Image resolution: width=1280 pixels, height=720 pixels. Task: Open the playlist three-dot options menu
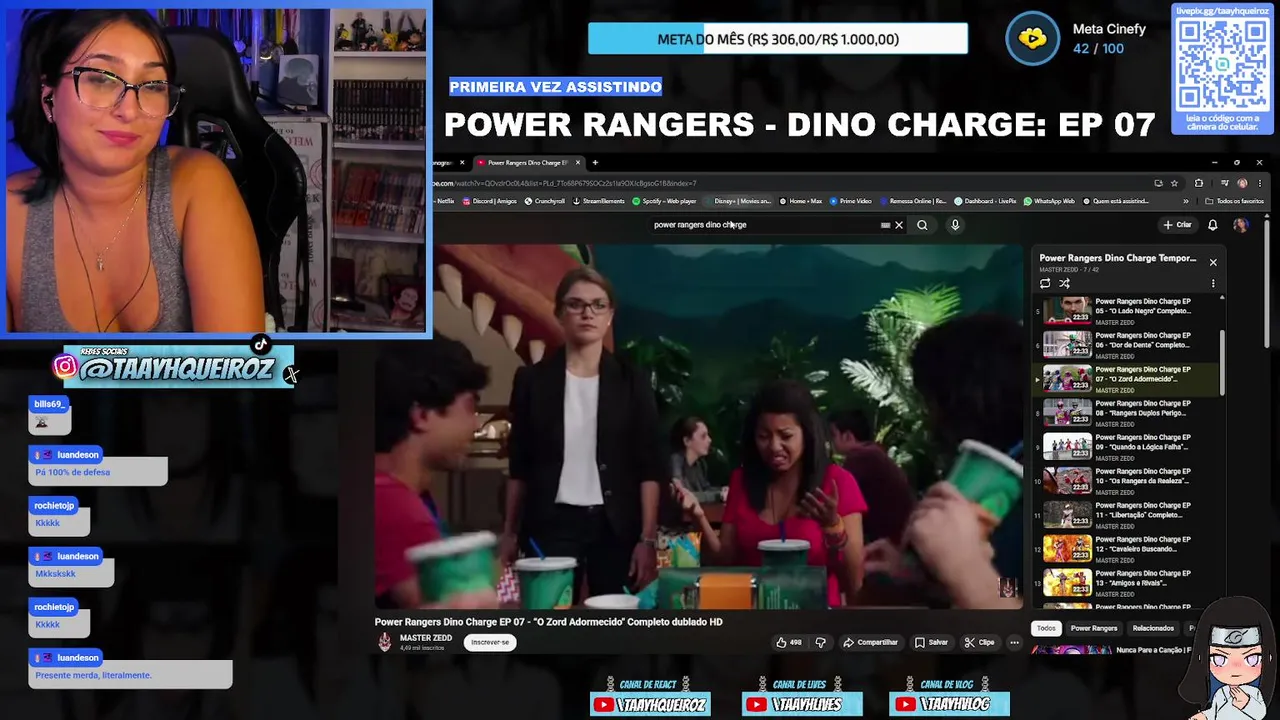(1213, 283)
